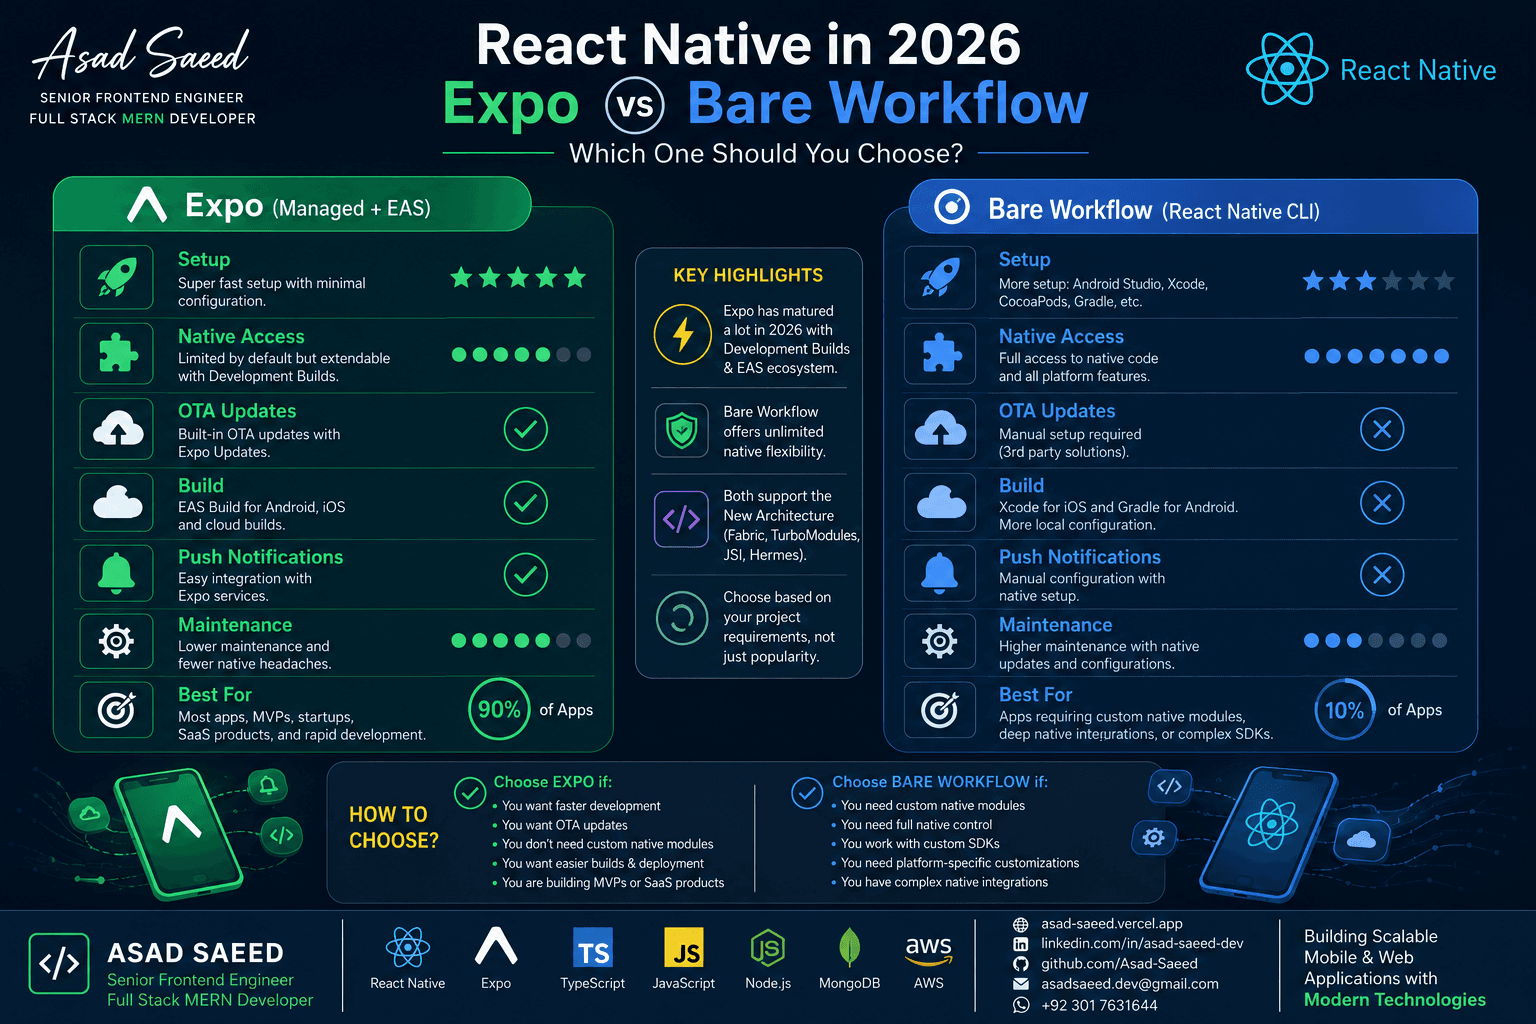Click the Expo chevron logo in Expo header
The width and height of the screenshot is (1536, 1024).
click(147, 204)
